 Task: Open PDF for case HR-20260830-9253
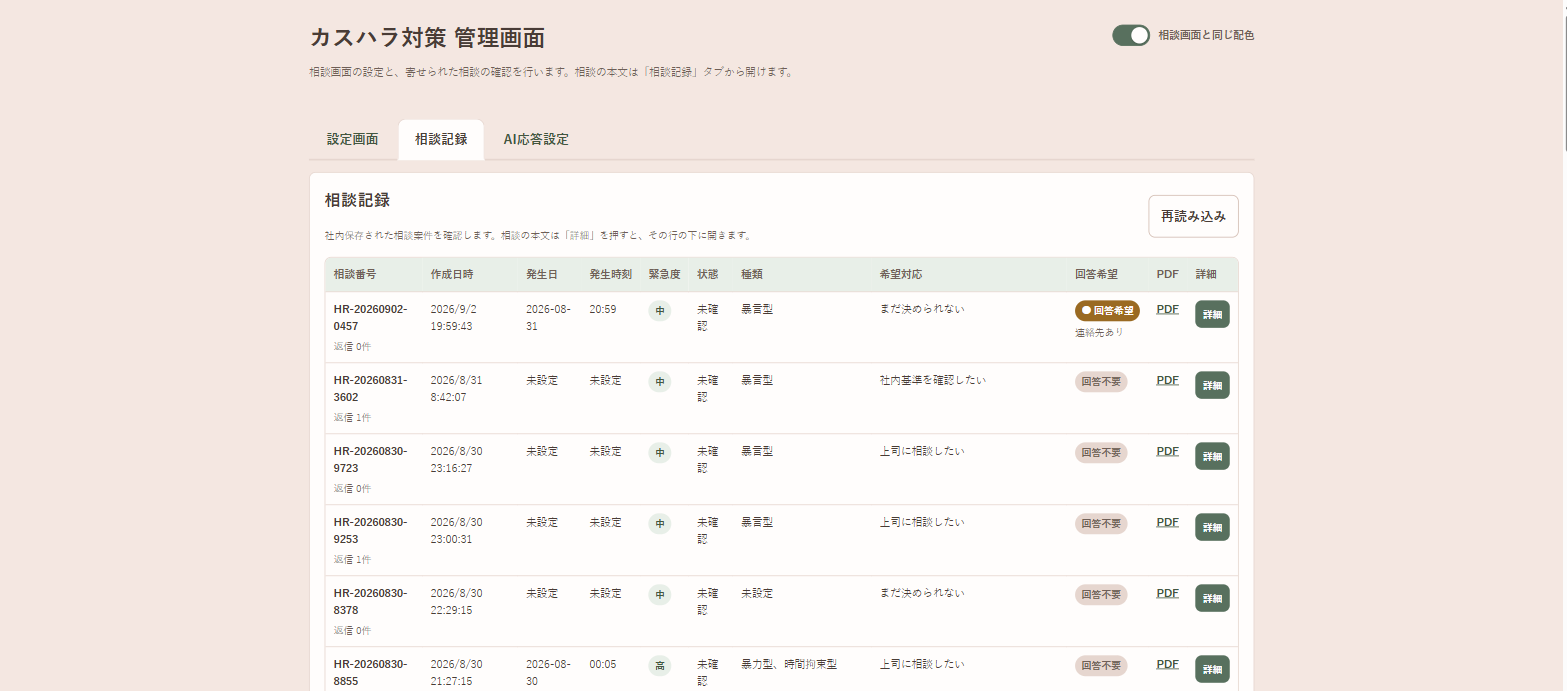[x=1167, y=523]
